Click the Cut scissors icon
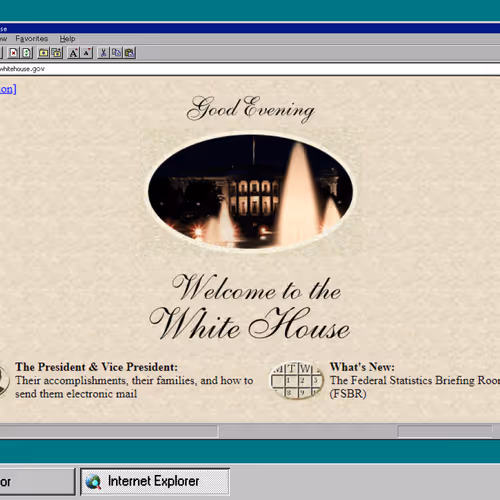500x500 pixels. pyautogui.click(x=103, y=53)
